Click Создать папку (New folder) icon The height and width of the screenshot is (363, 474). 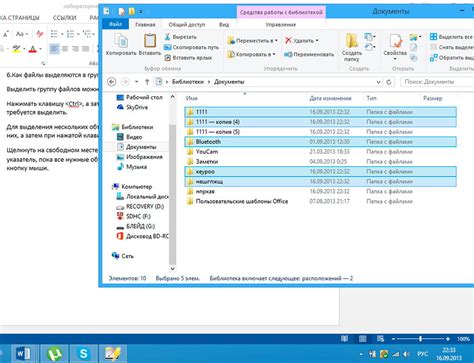(352, 41)
